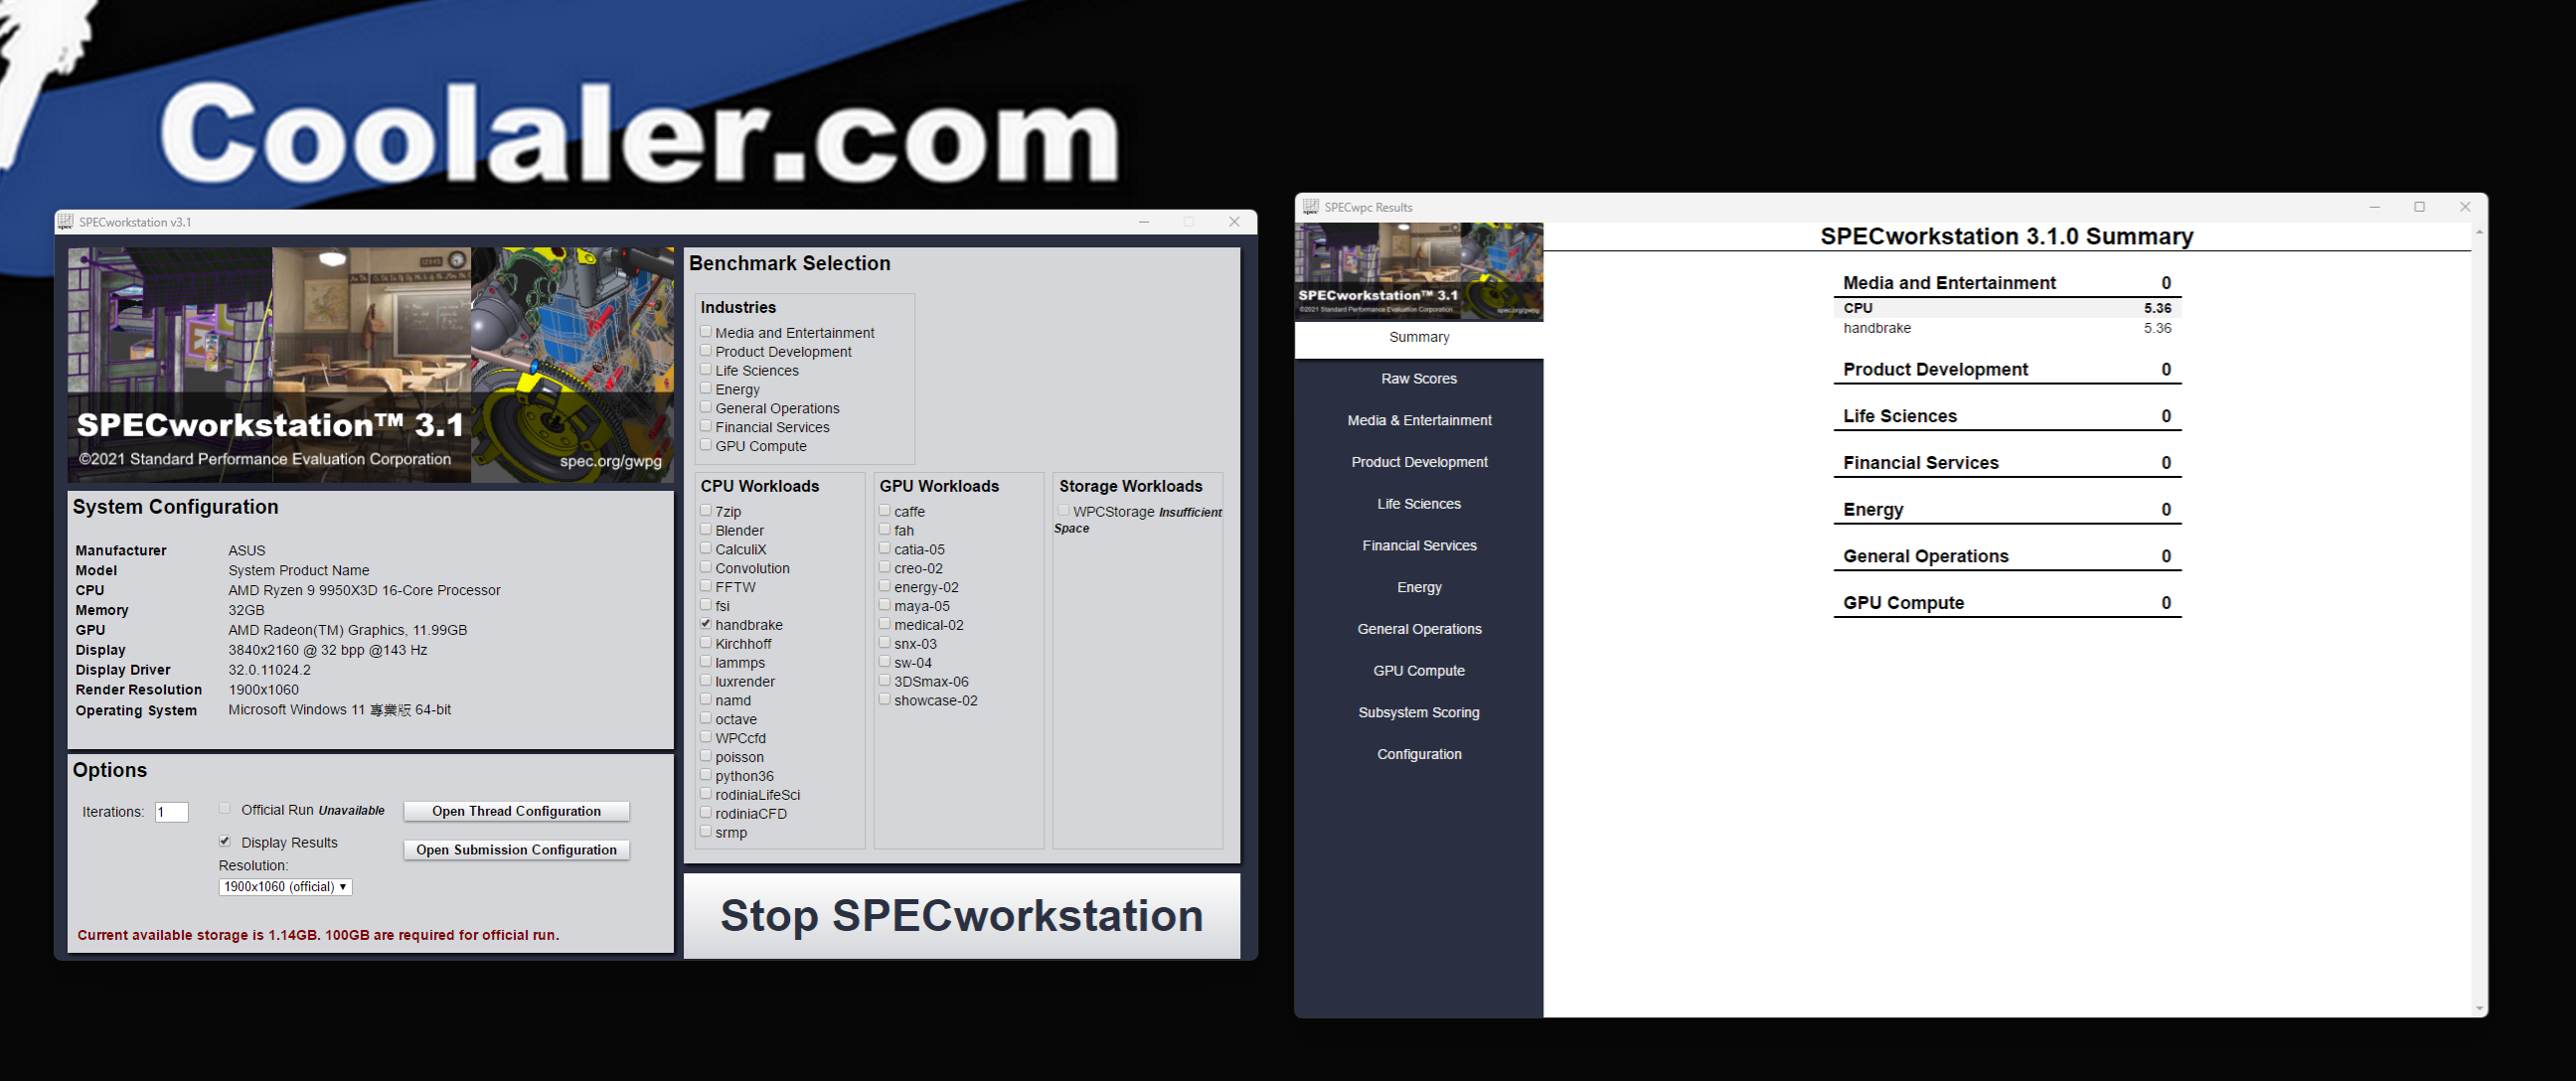
Task: Click the SPECworkstation 3.1 main banner image
Action: pos(371,365)
